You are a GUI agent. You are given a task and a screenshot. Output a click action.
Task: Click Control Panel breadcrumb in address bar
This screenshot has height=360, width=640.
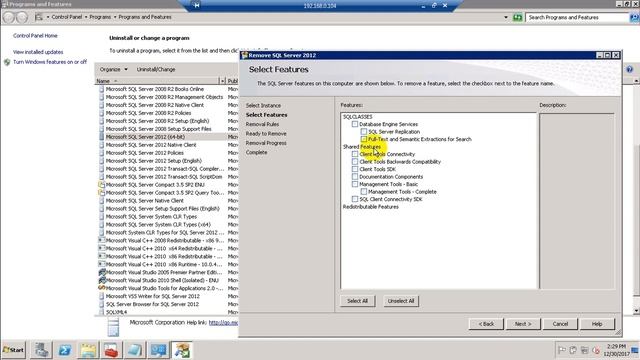67,17
